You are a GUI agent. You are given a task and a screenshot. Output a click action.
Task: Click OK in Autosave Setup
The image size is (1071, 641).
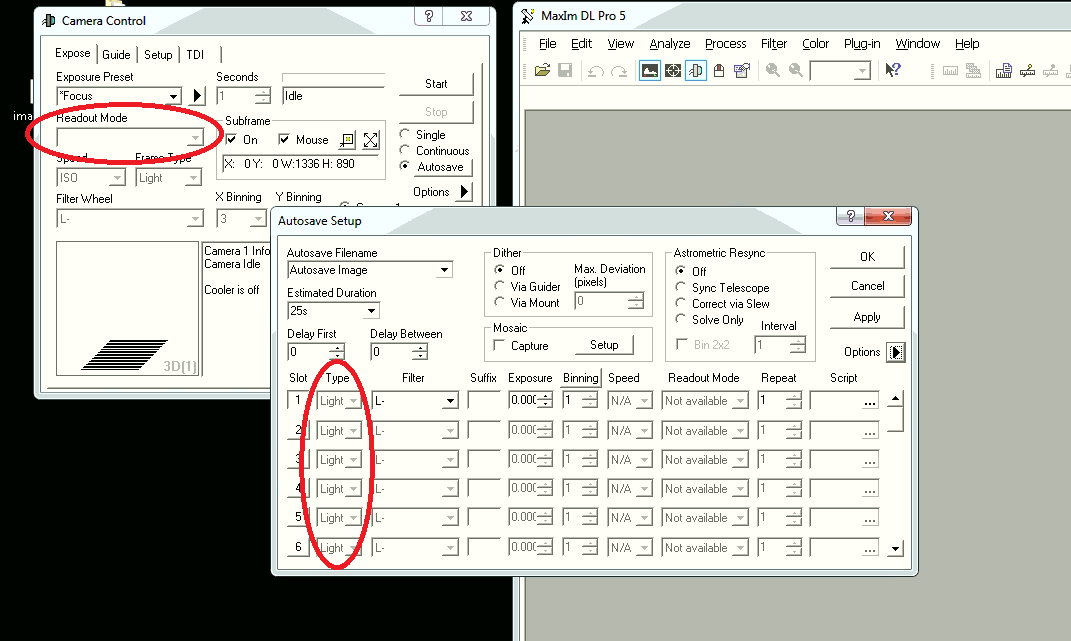point(867,257)
